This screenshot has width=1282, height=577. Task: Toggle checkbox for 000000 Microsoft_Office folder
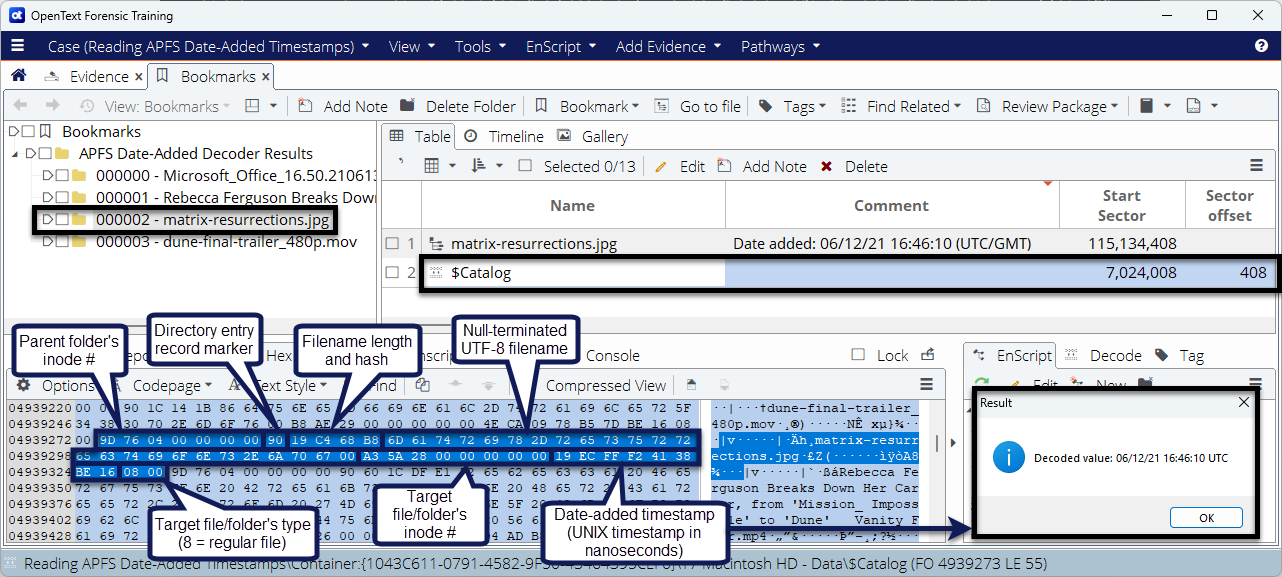tap(62, 176)
